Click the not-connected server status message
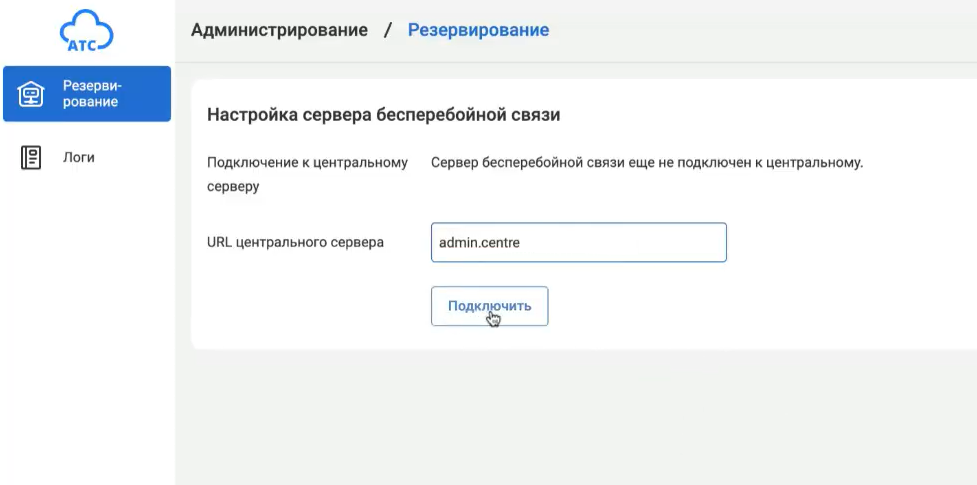The width and height of the screenshot is (977, 485). 646,162
